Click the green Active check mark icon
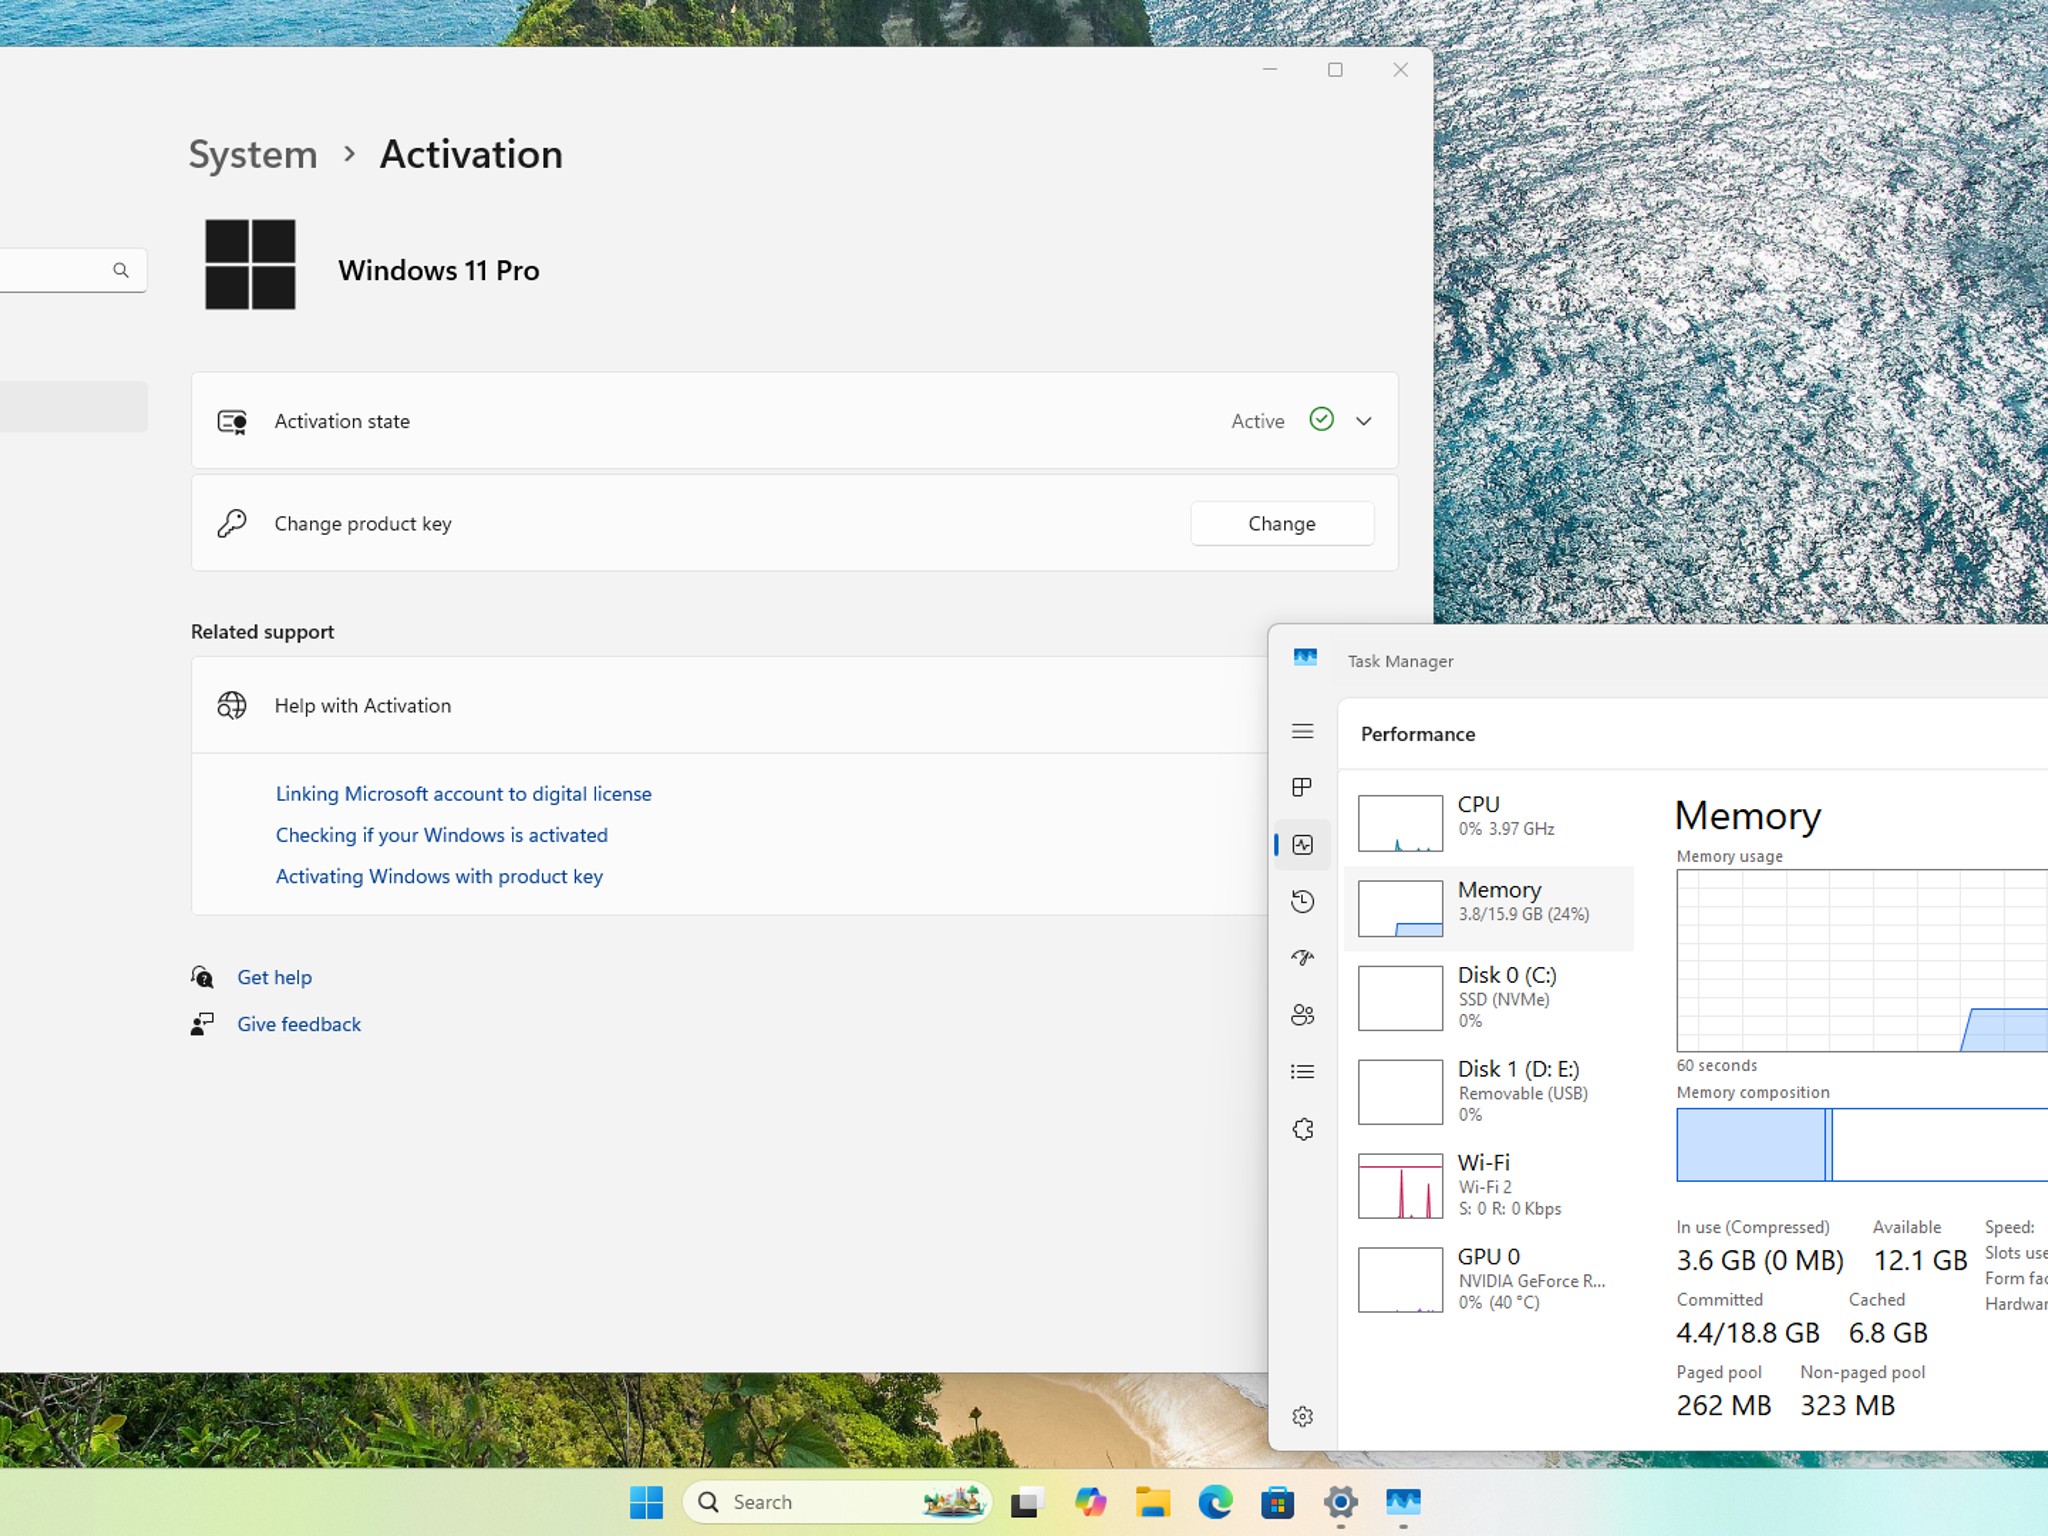This screenshot has width=2048, height=1536. click(x=1321, y=420)
